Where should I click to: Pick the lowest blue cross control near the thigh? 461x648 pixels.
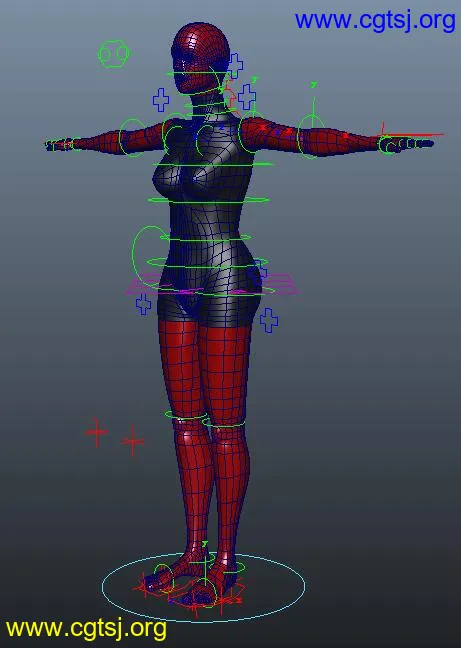(x=269, y=320)
